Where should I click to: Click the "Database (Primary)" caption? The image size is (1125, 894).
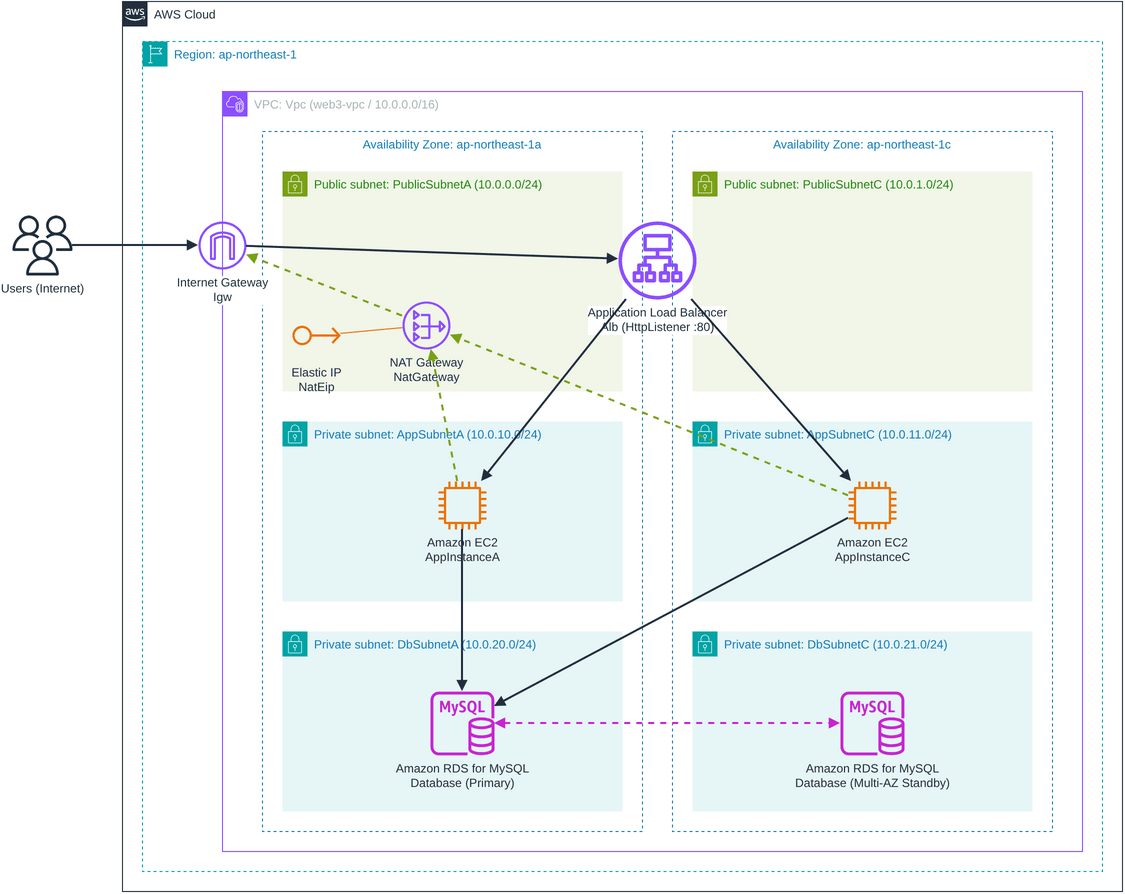[462, 783]
